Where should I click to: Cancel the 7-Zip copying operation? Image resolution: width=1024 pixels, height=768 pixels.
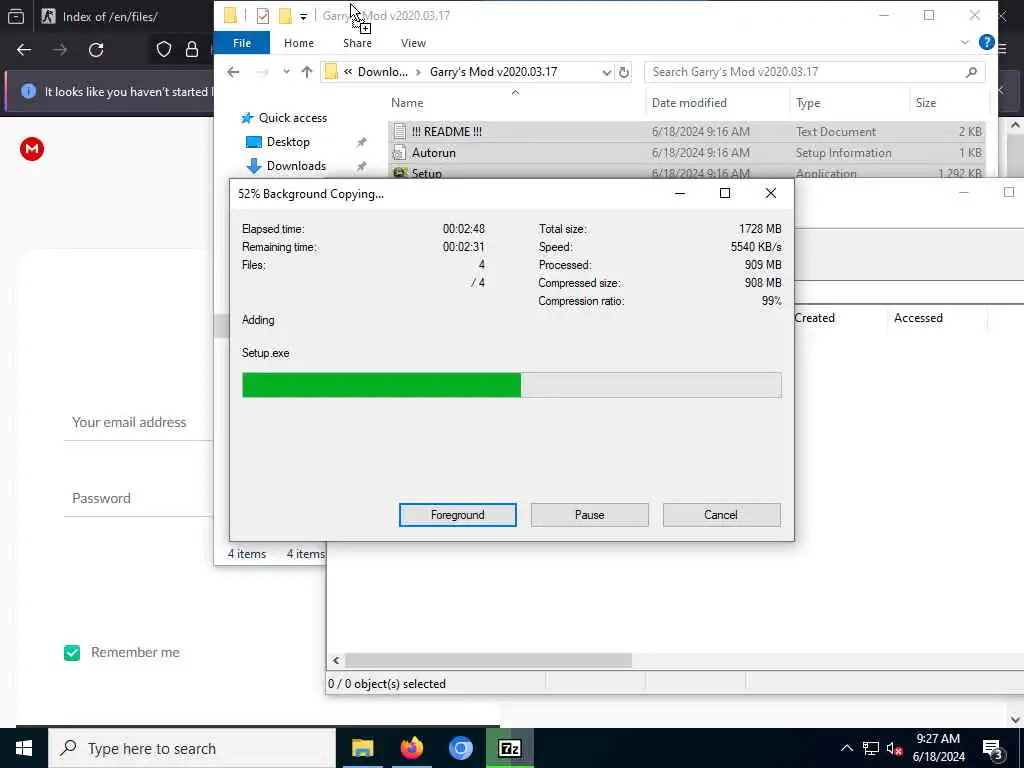tap(721, 515)
